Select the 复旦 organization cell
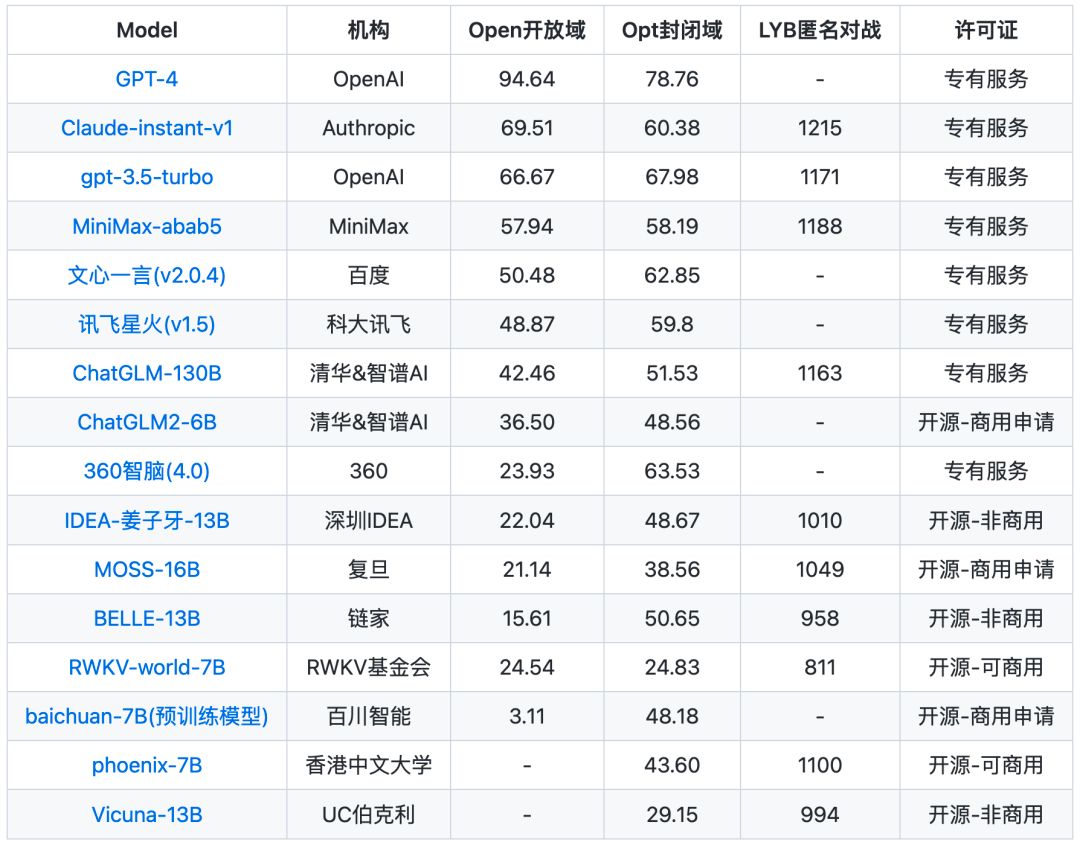This screenshot has width=1080, height=848. tap(368, 570)
